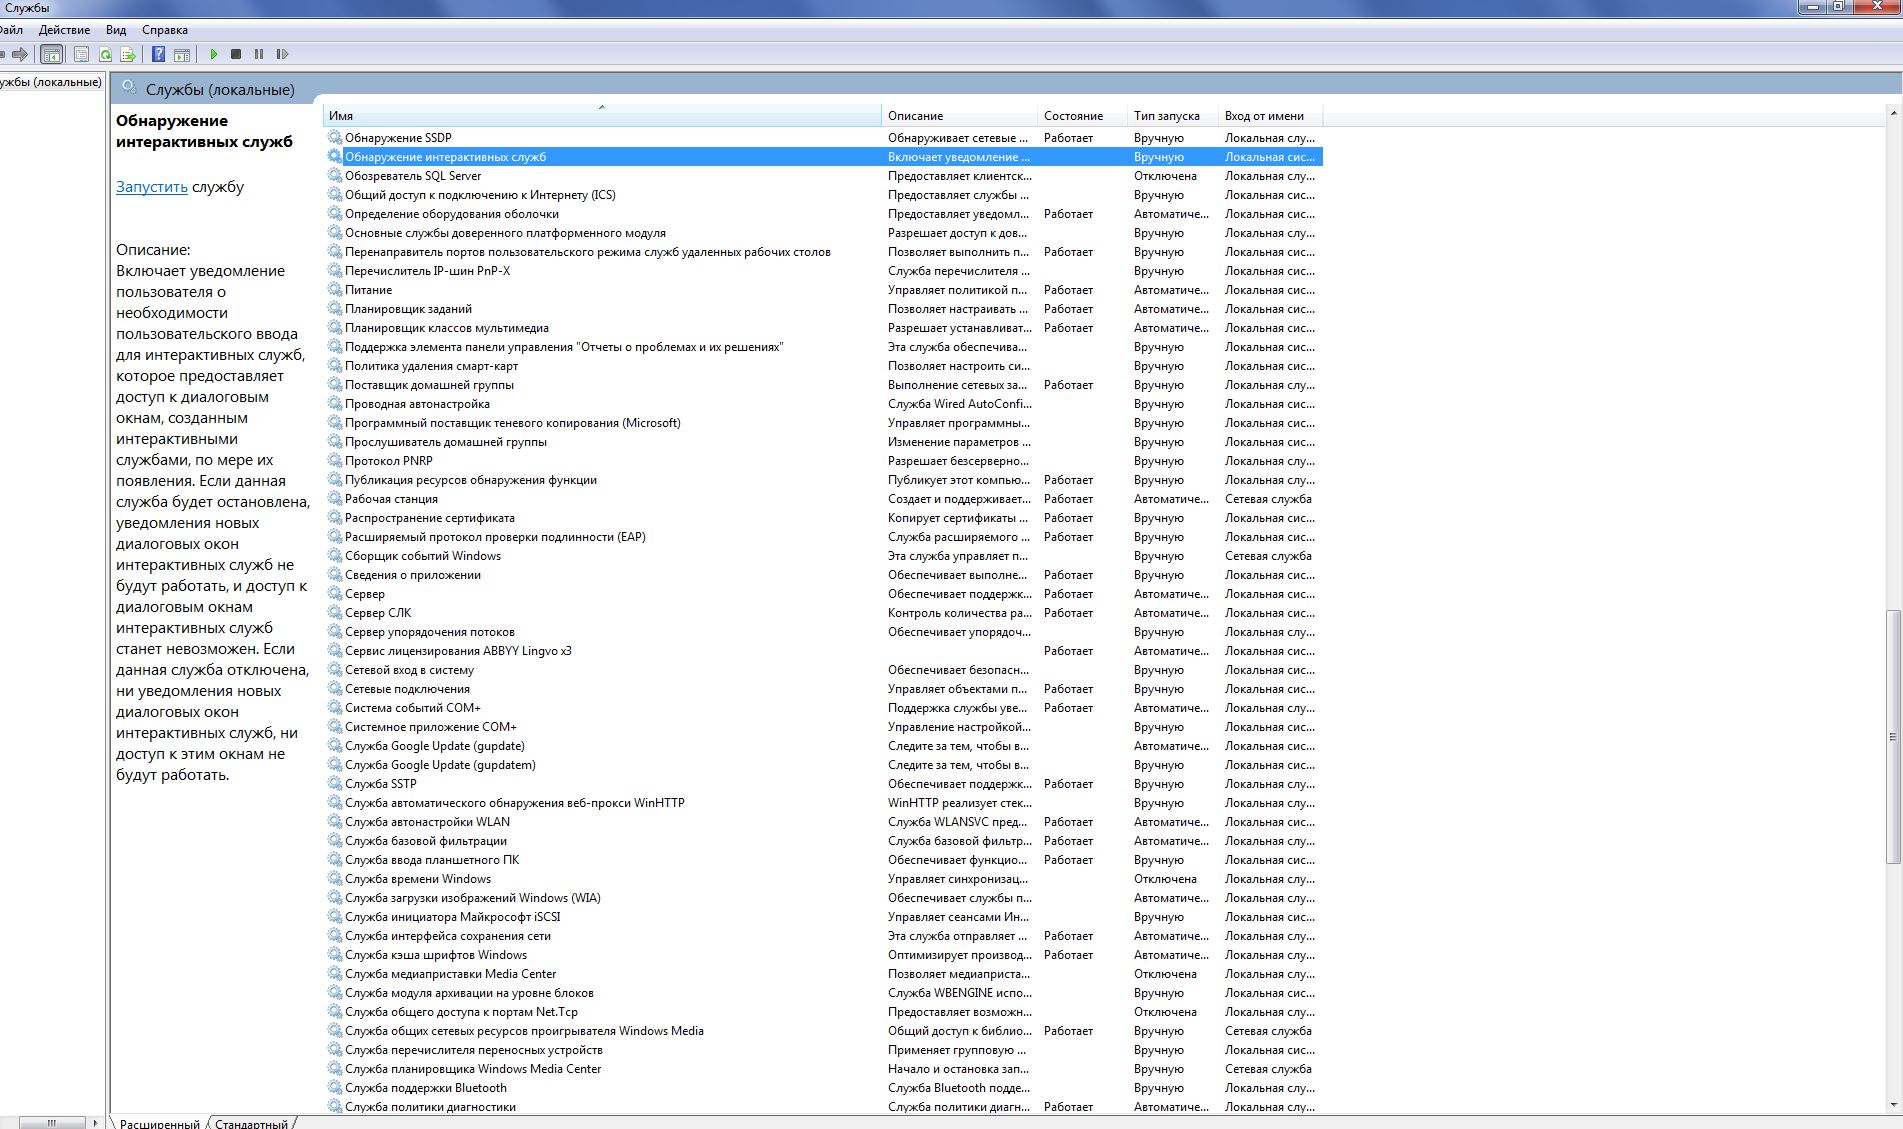Screen dimensions: 1903x1129
Task: Toggle the show/hide action pane icon
Action: [182, 54]
